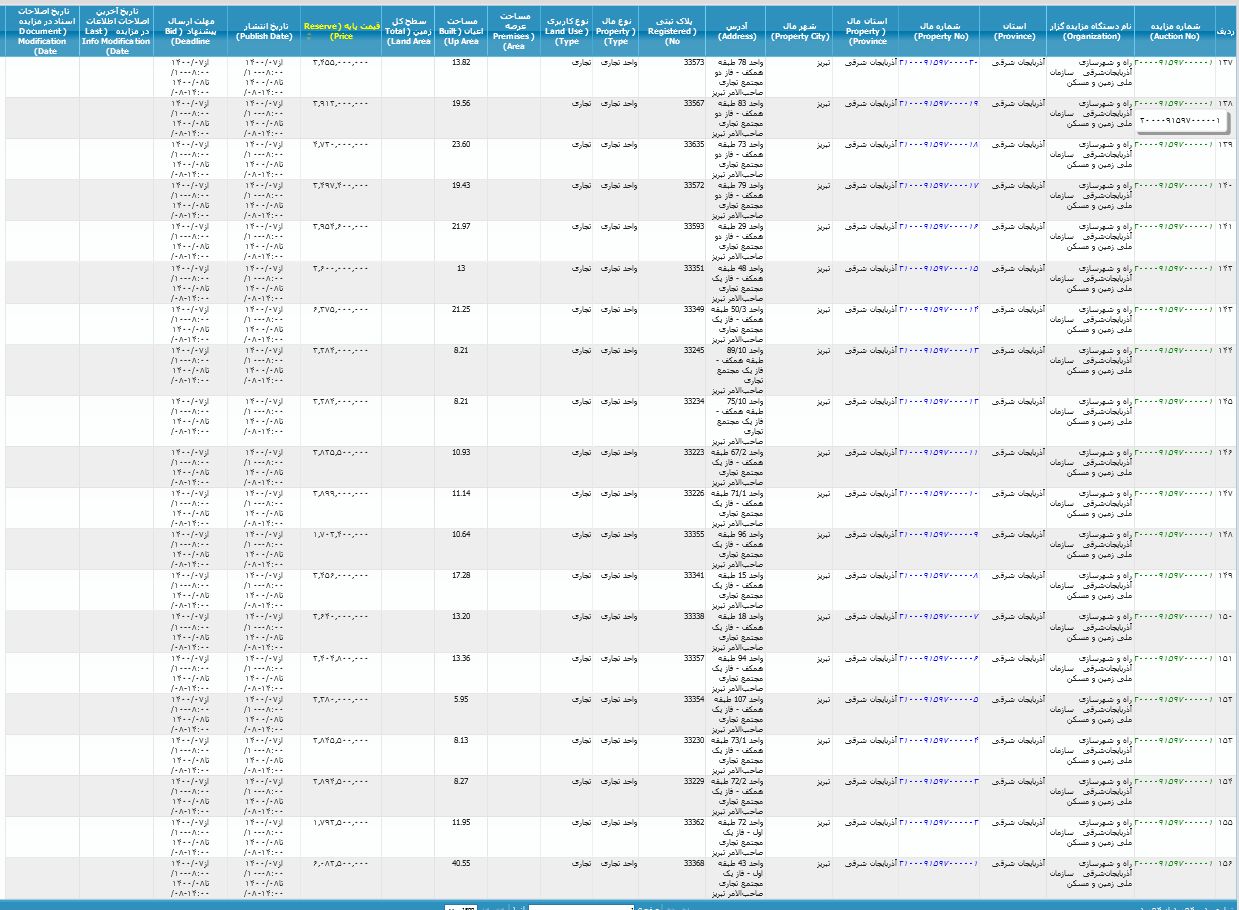Open auction number link in the first row

point(1174,62)
